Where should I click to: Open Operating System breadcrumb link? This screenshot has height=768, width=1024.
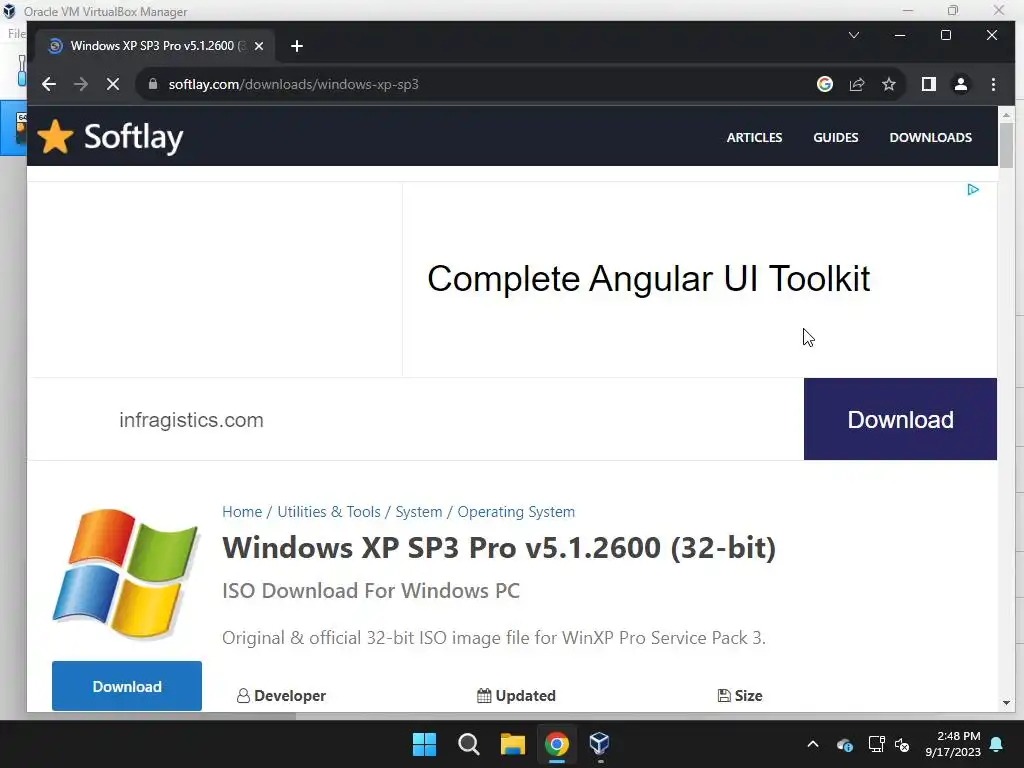click(x=516, y=511)
